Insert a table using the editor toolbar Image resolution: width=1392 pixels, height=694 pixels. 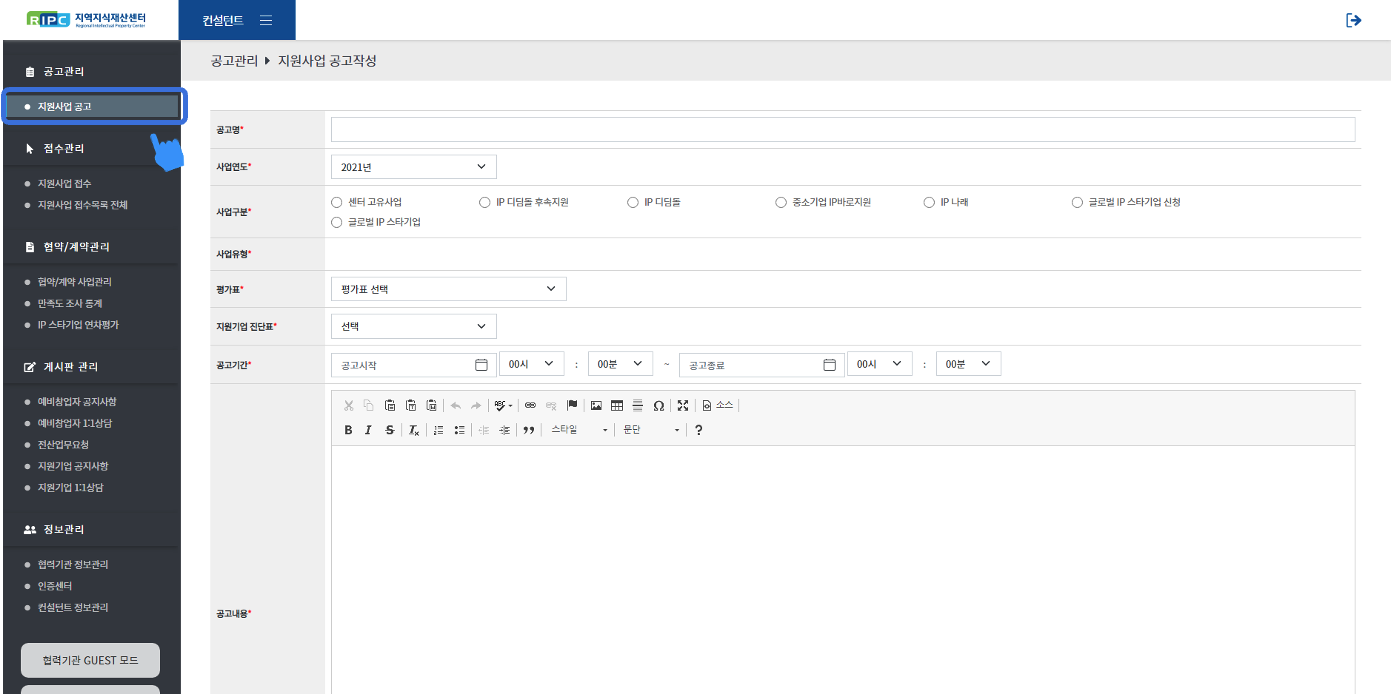pyautogui.click(x=617, y=405)
